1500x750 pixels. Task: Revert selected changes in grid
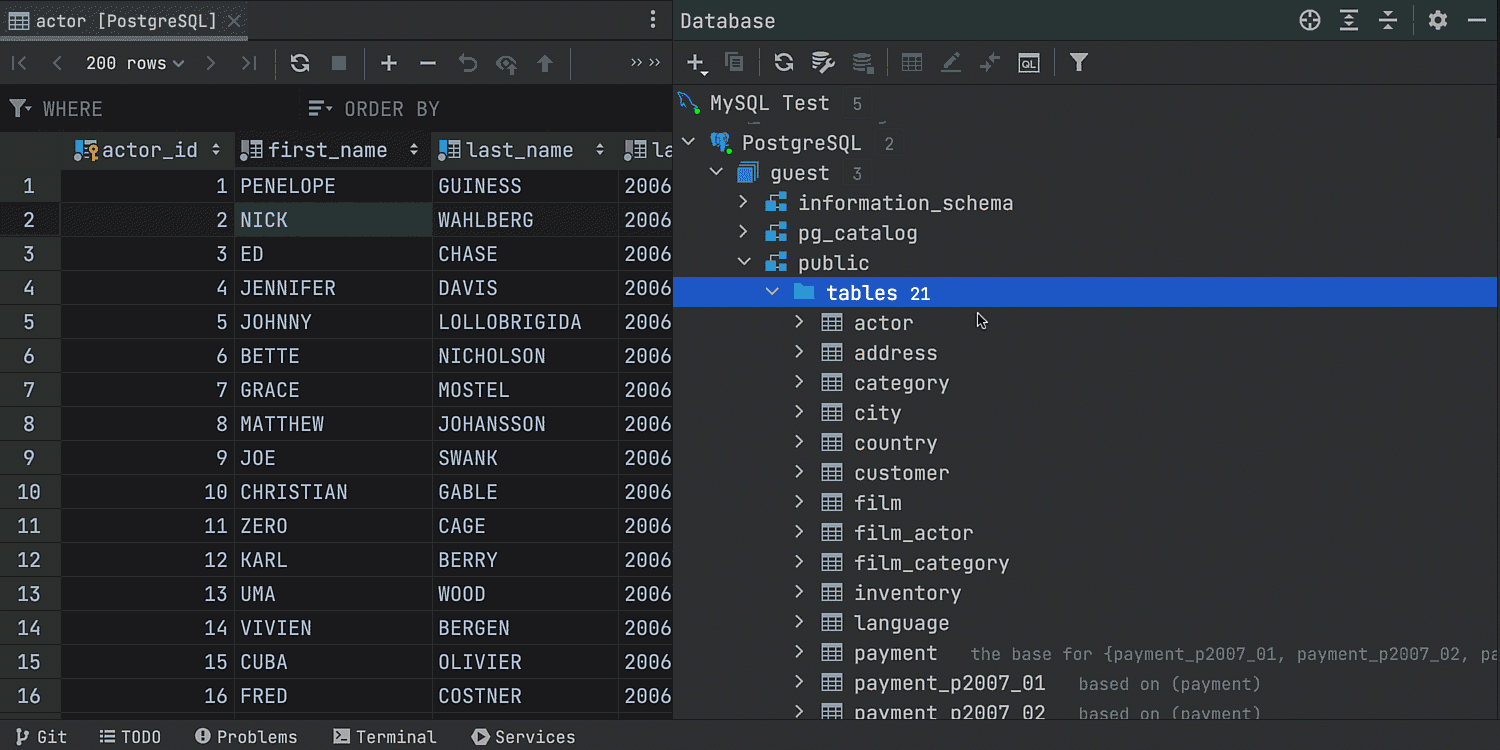[468, 63]
